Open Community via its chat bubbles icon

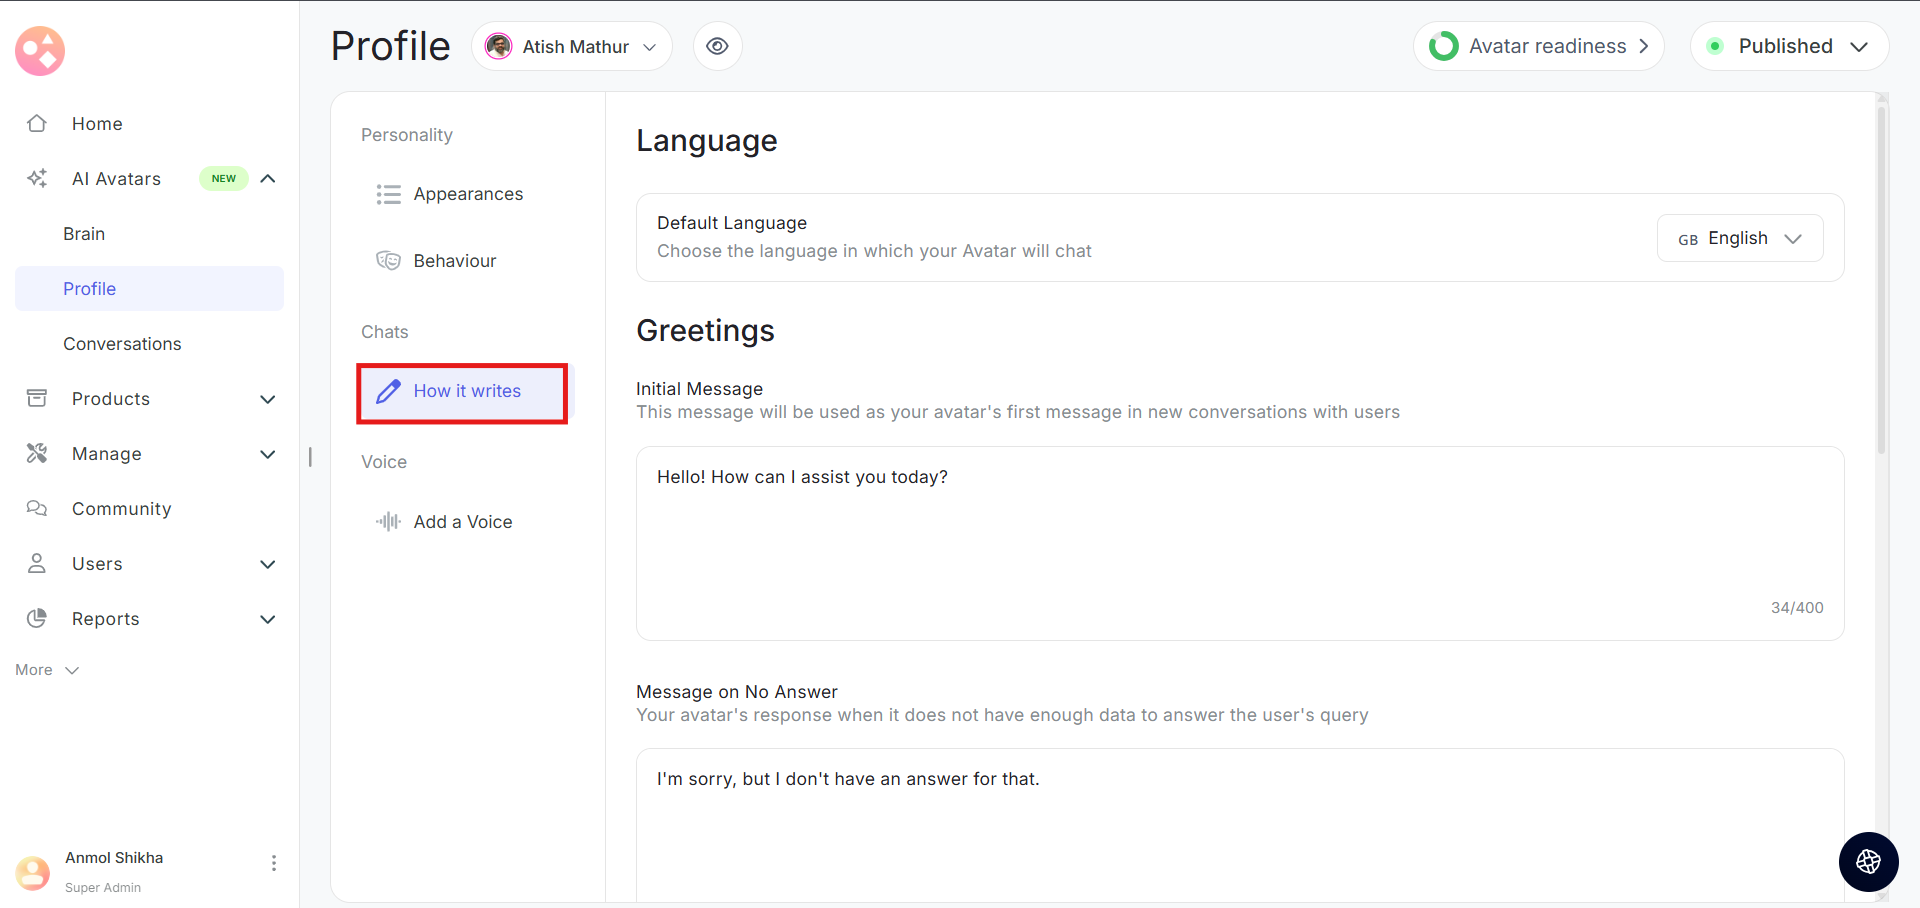(x=37, y=509)
